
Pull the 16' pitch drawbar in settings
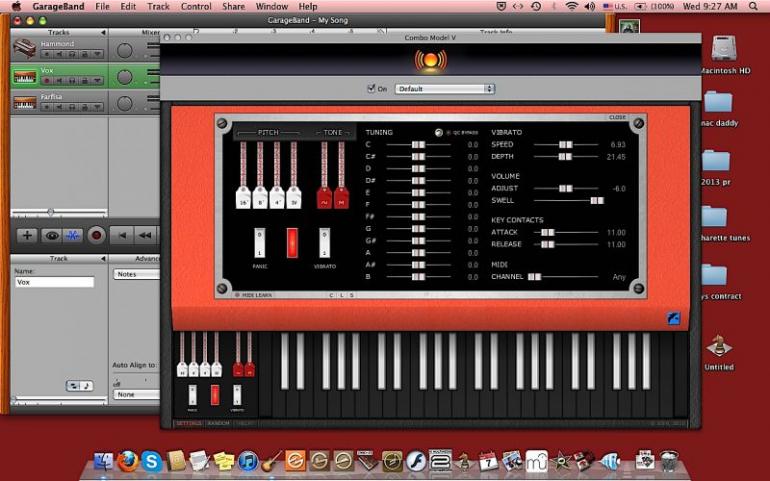pyautogui.click(x=243, y=198)
